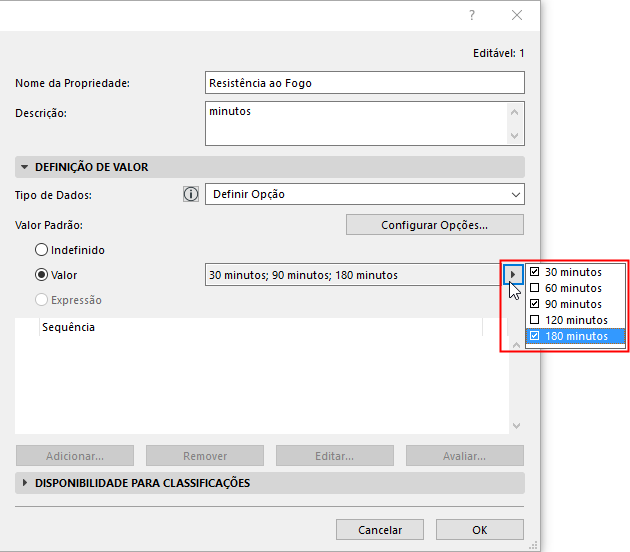Click the Sequência column header
The image size is (630, 552).
pos(261,327)
